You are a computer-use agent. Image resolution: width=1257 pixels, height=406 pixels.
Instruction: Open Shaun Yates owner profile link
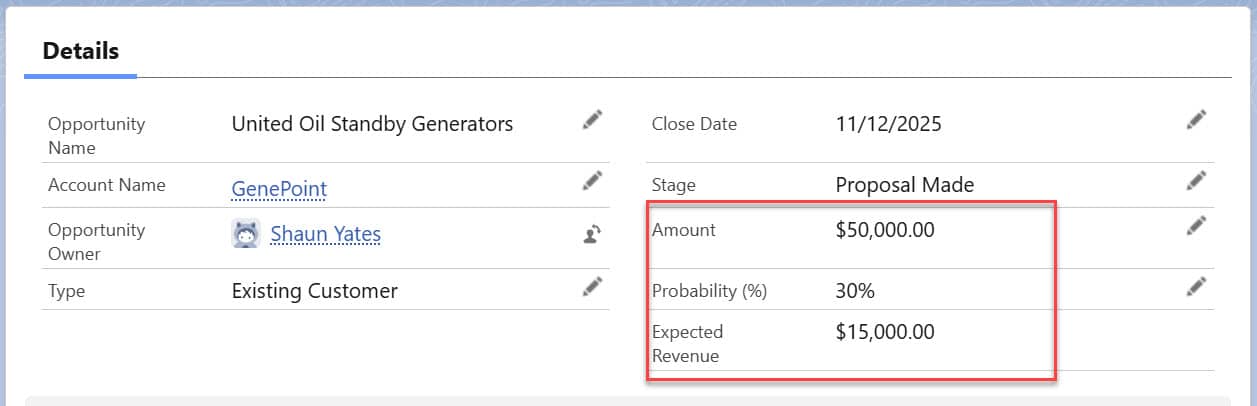pyautogui.click(x=325, y=234)
